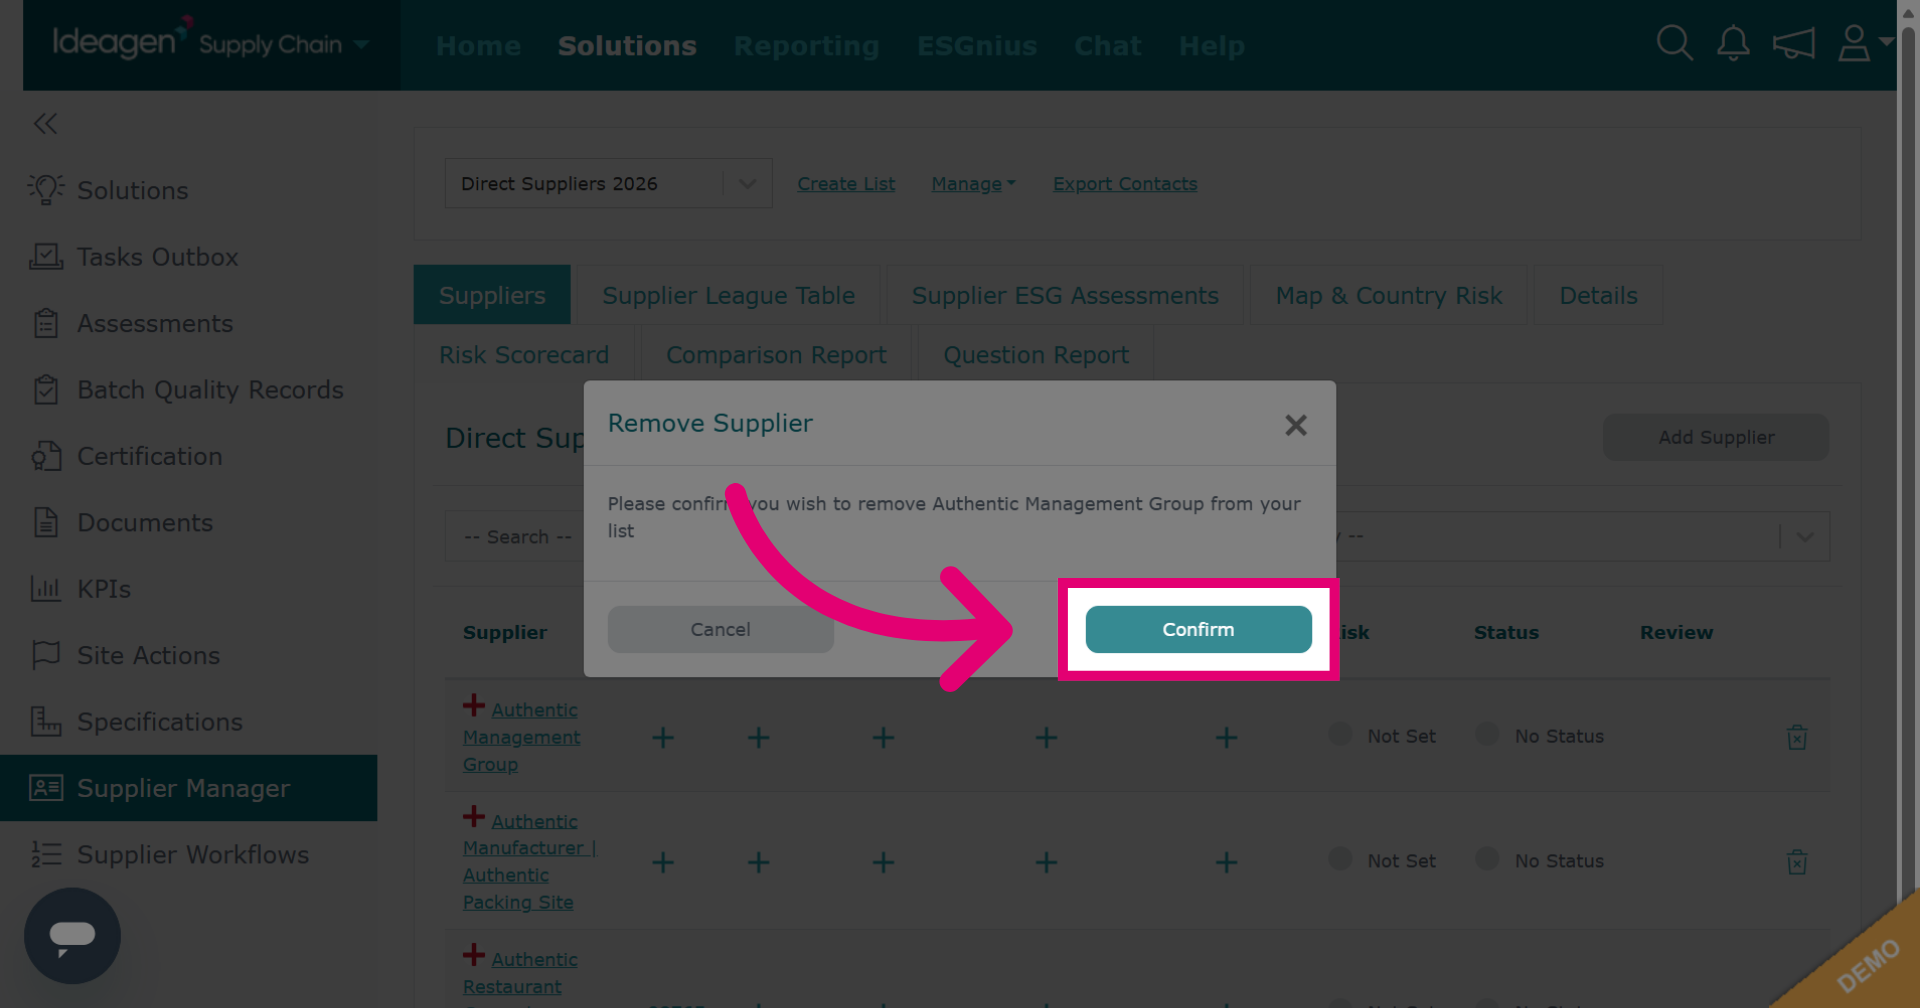The image size is (1920, 1008).
Task: Confirm removing the supplier
Action: pyautogui.click(x=1198, y=629)
